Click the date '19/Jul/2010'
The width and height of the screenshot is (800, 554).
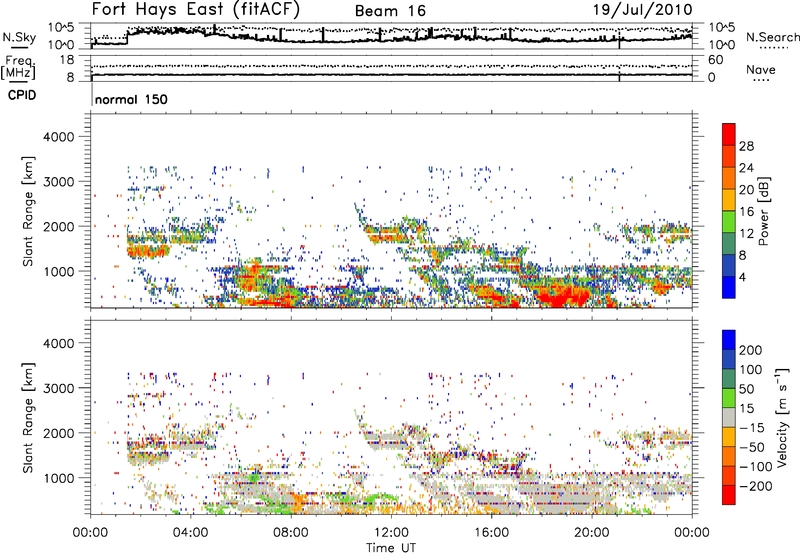pos(642,10)
